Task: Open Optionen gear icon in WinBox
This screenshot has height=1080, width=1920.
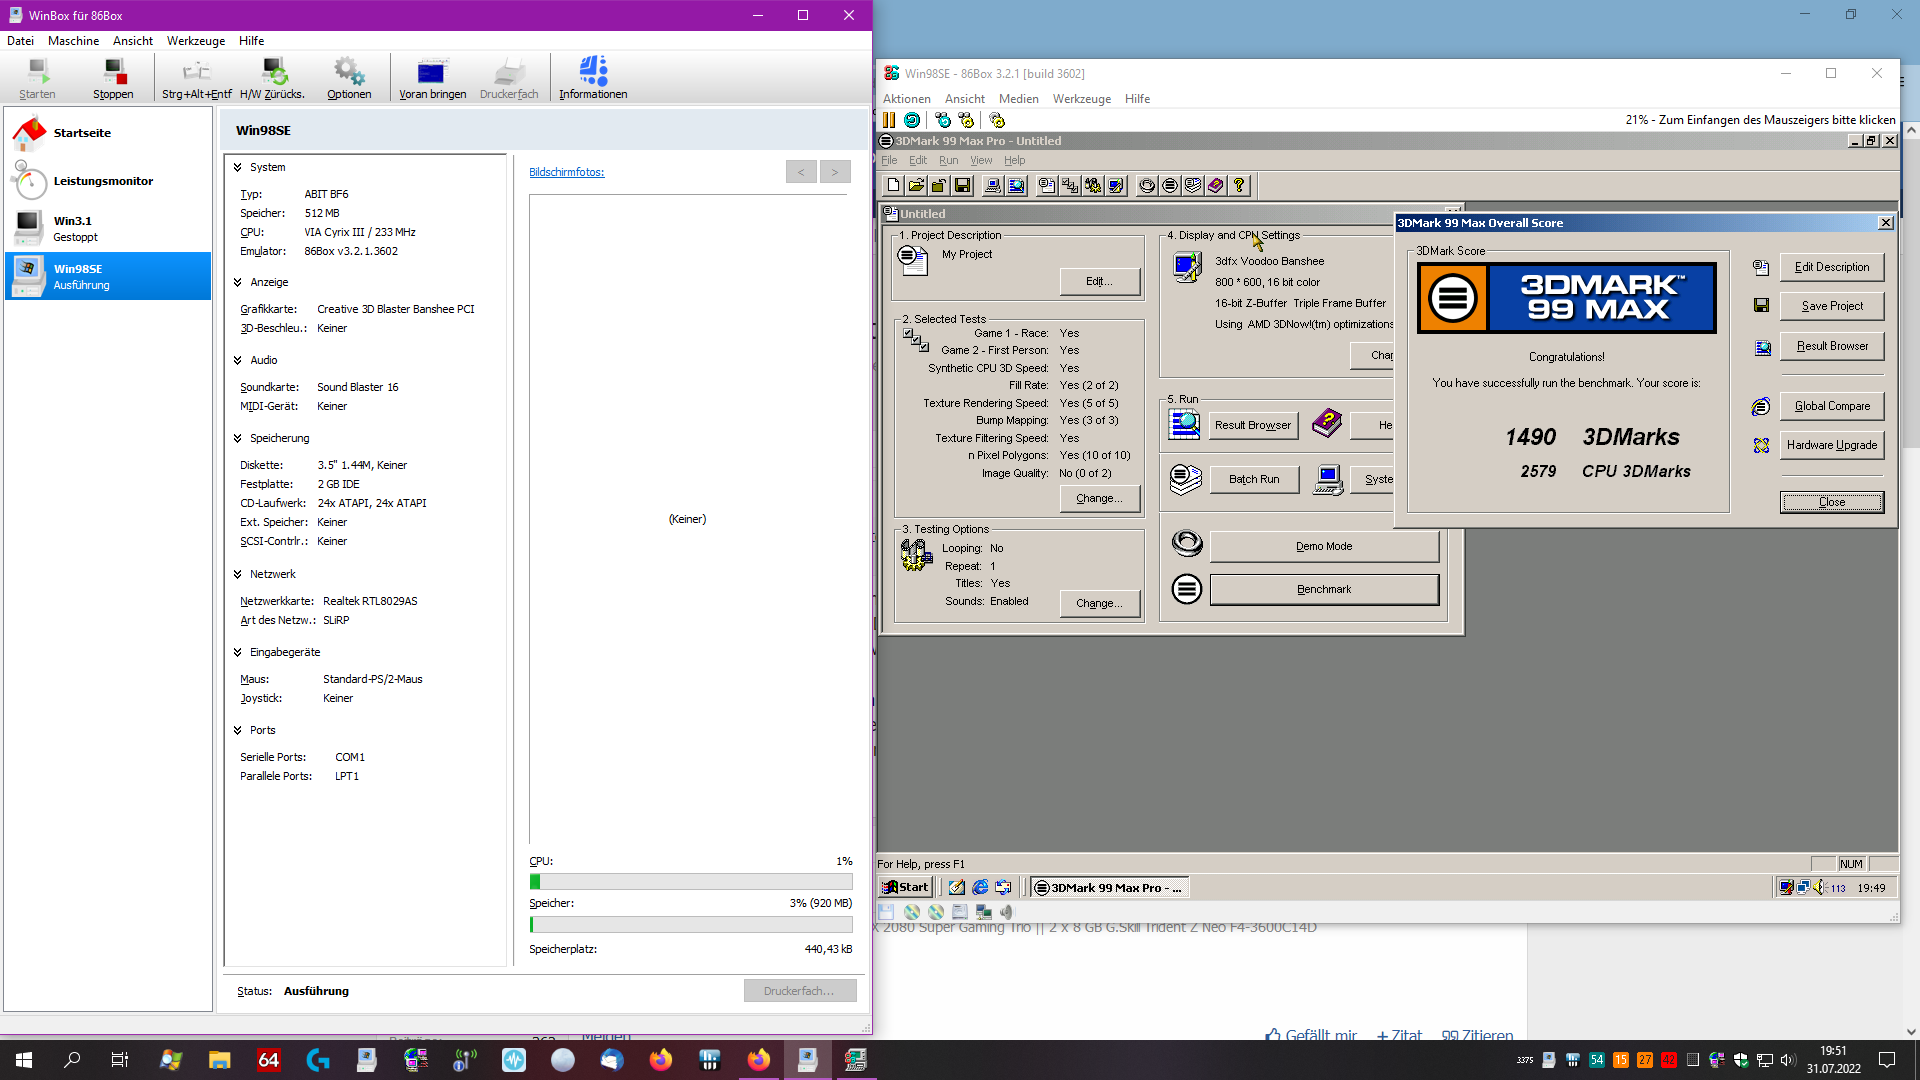Action: click(349, 72)
